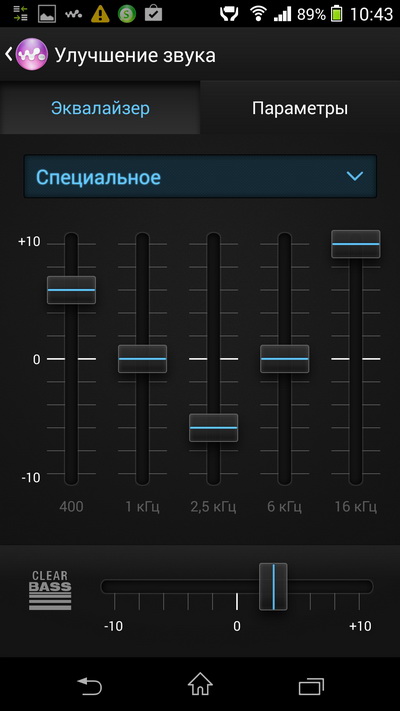Tap the battery indicator in status bar
This screenshot has width=400, height=711.
[x=337, y=14]
